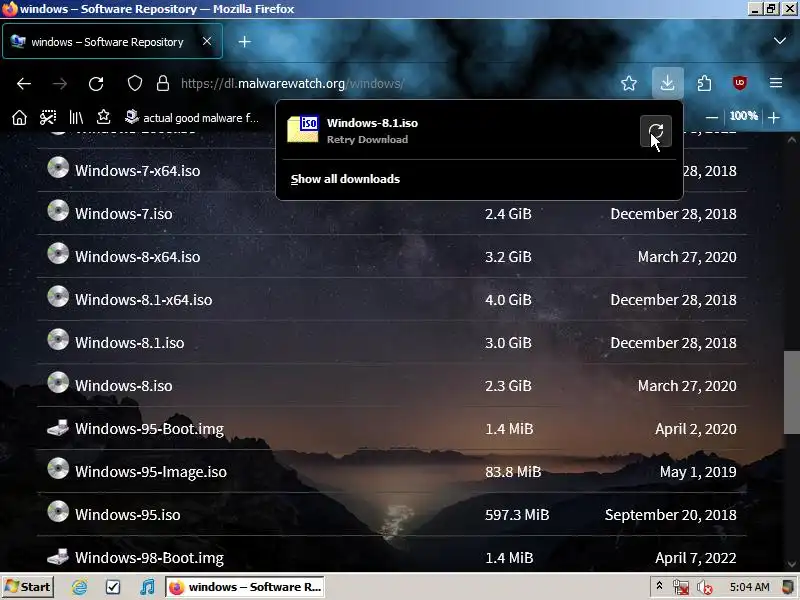Screen dimensions: 800x600
Task: Click the page scrollbar thumb
Action: pyautogui.click(x=791, y=392)
